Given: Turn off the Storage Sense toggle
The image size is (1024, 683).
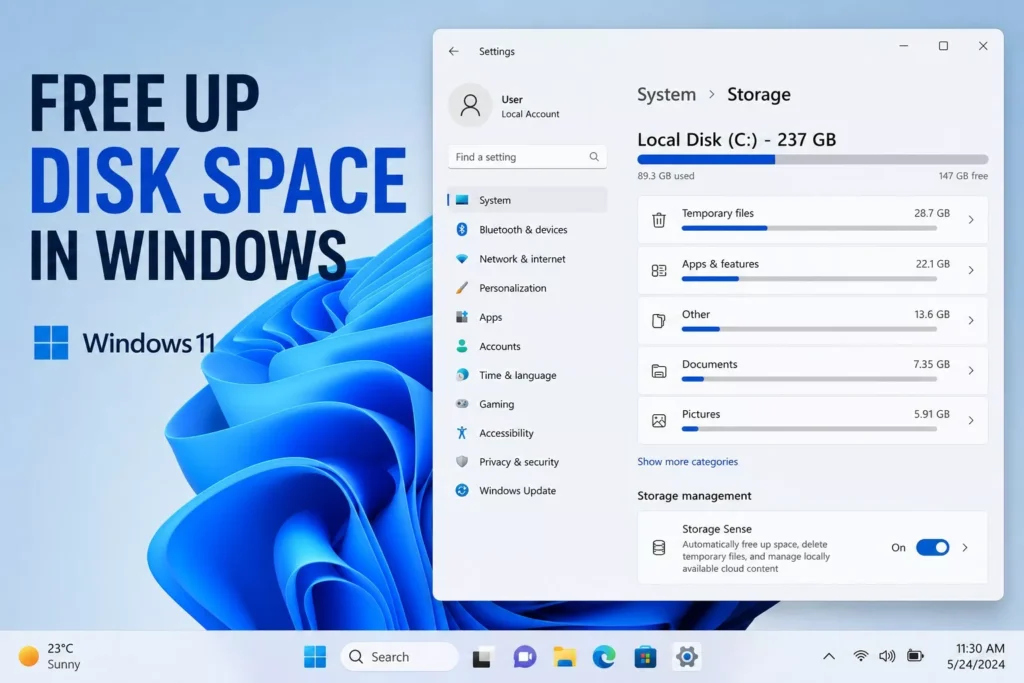Looking at the screenshot, I should [932, 547].
